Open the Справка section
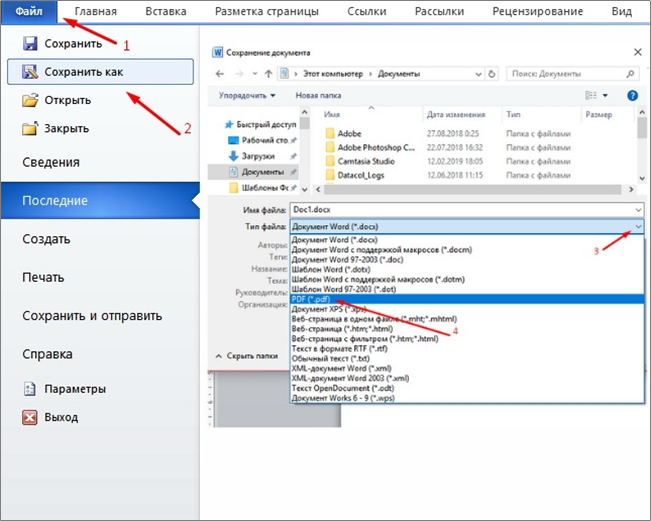 pyautogui.click(x=47, y=354)
